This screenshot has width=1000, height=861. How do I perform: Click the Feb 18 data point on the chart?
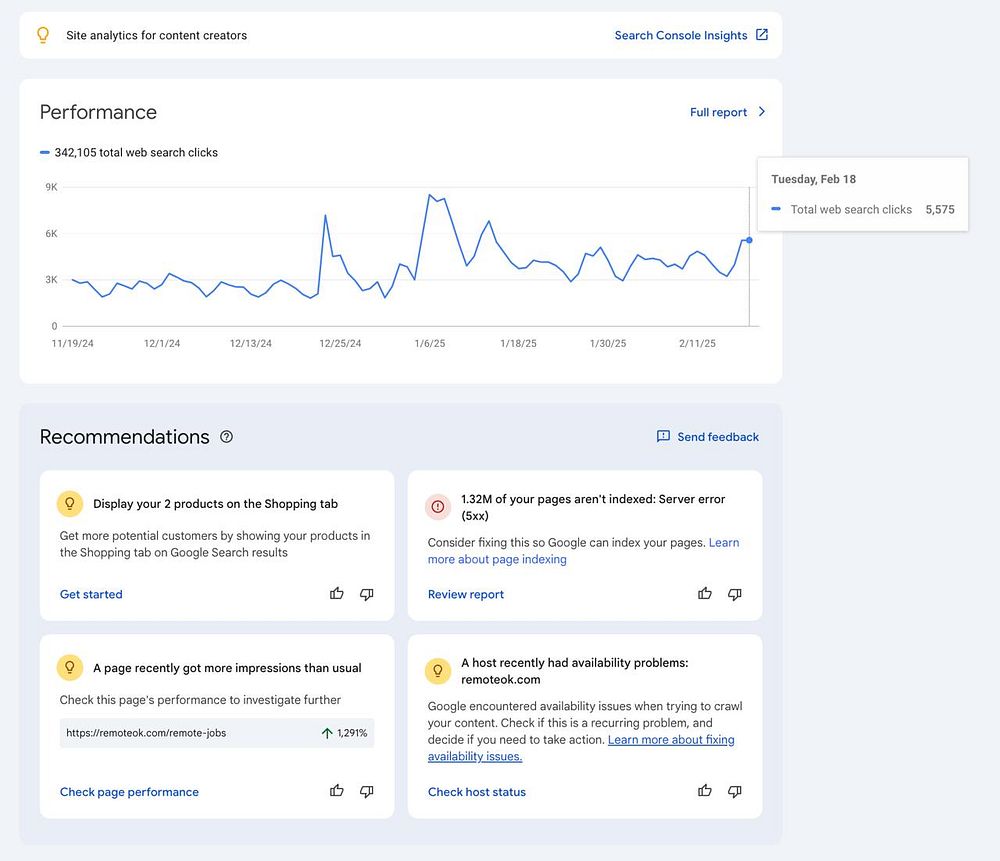(749, 240)
